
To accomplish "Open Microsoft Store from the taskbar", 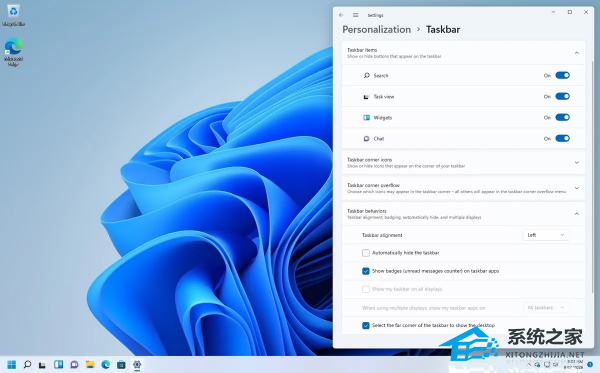I will (121, 365).
